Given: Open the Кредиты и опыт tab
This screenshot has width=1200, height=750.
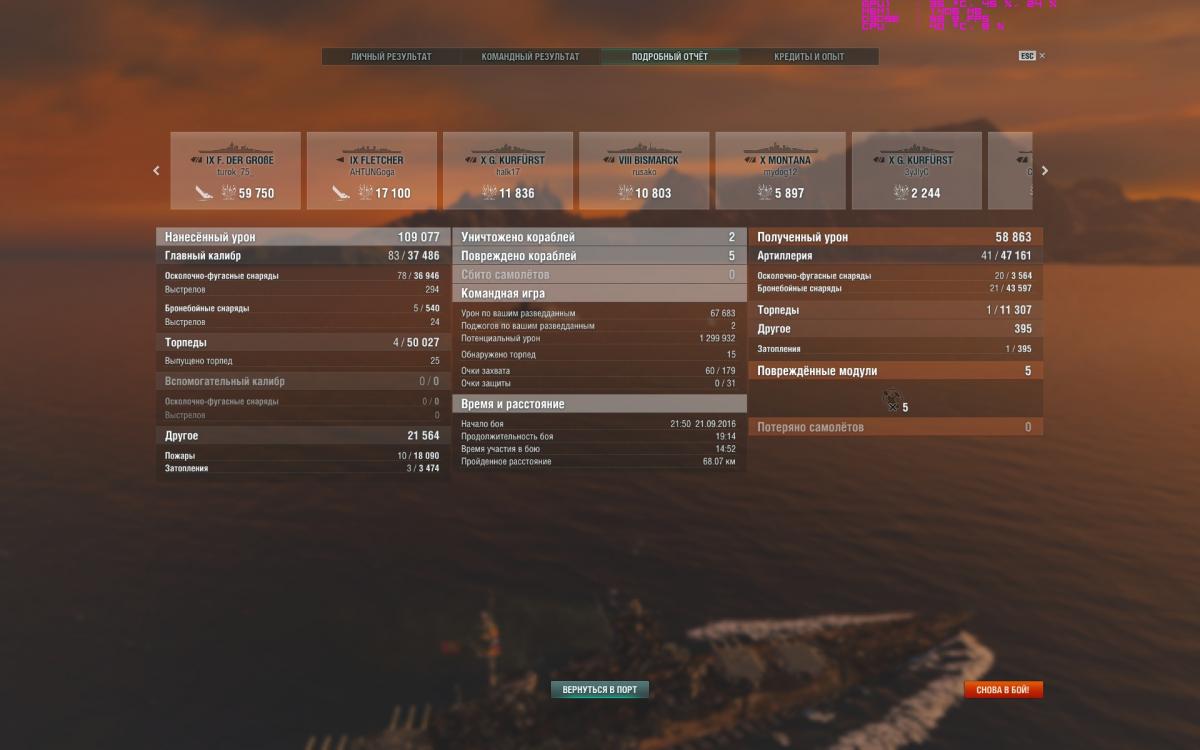Looking at the screenshot, I should click(x=808, y=57).
